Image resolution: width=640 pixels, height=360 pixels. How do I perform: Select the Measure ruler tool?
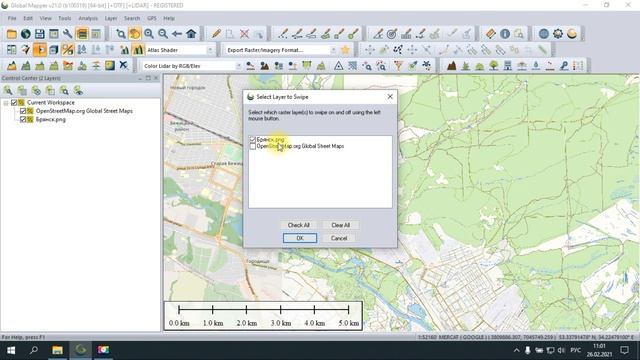[491, 34]
